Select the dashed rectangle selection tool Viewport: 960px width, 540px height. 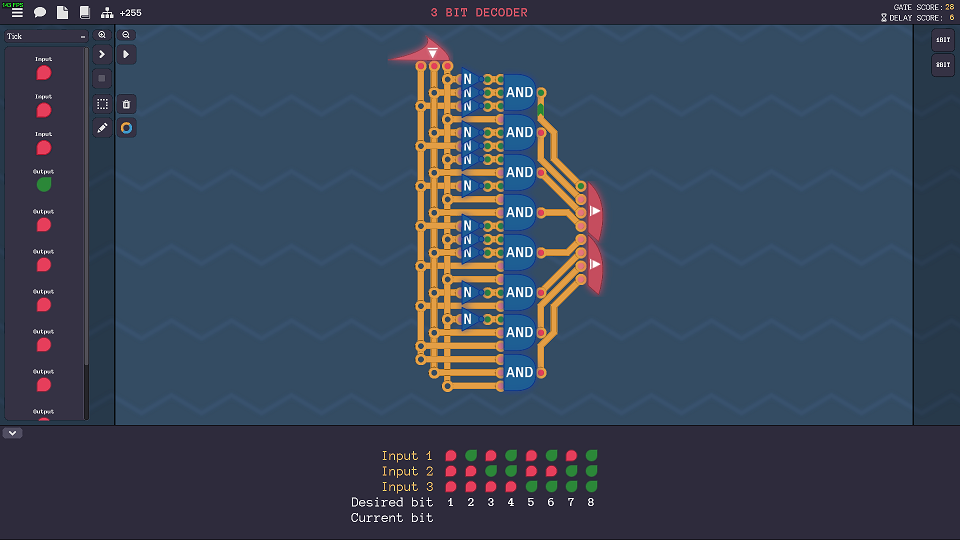coord(102,104)
